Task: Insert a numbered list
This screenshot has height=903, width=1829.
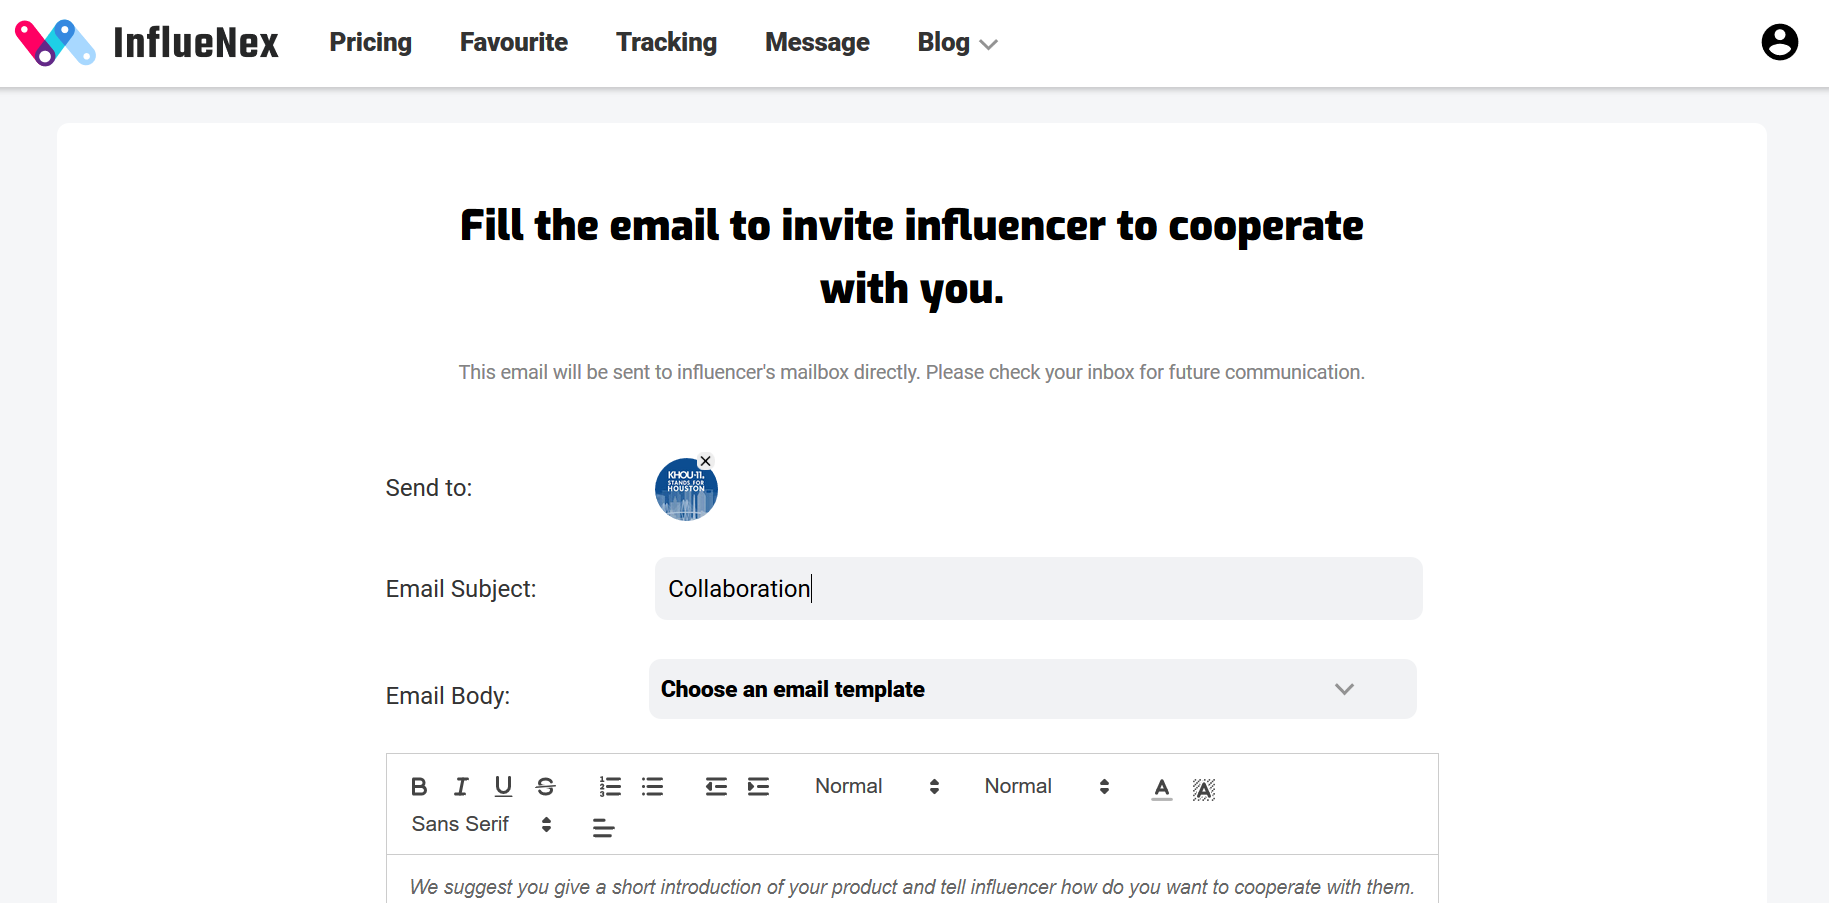Action: pyautogui.click(x=610, y=787)
